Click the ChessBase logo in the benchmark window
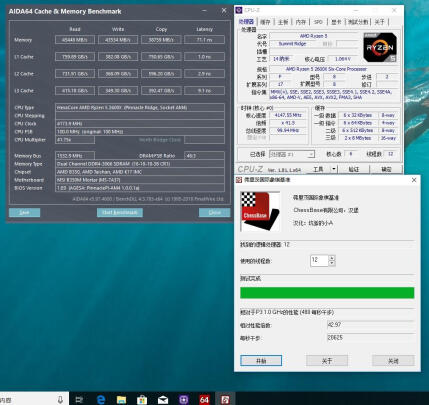Screen dimensions: 429x405 click(260, 211)
